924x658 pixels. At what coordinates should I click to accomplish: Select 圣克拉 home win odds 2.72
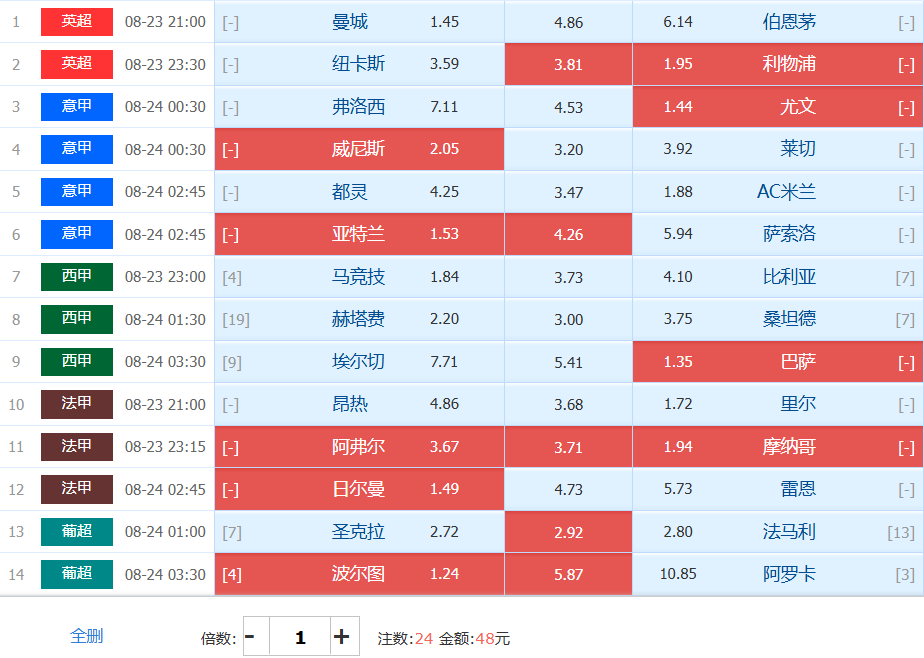point(359,531)
